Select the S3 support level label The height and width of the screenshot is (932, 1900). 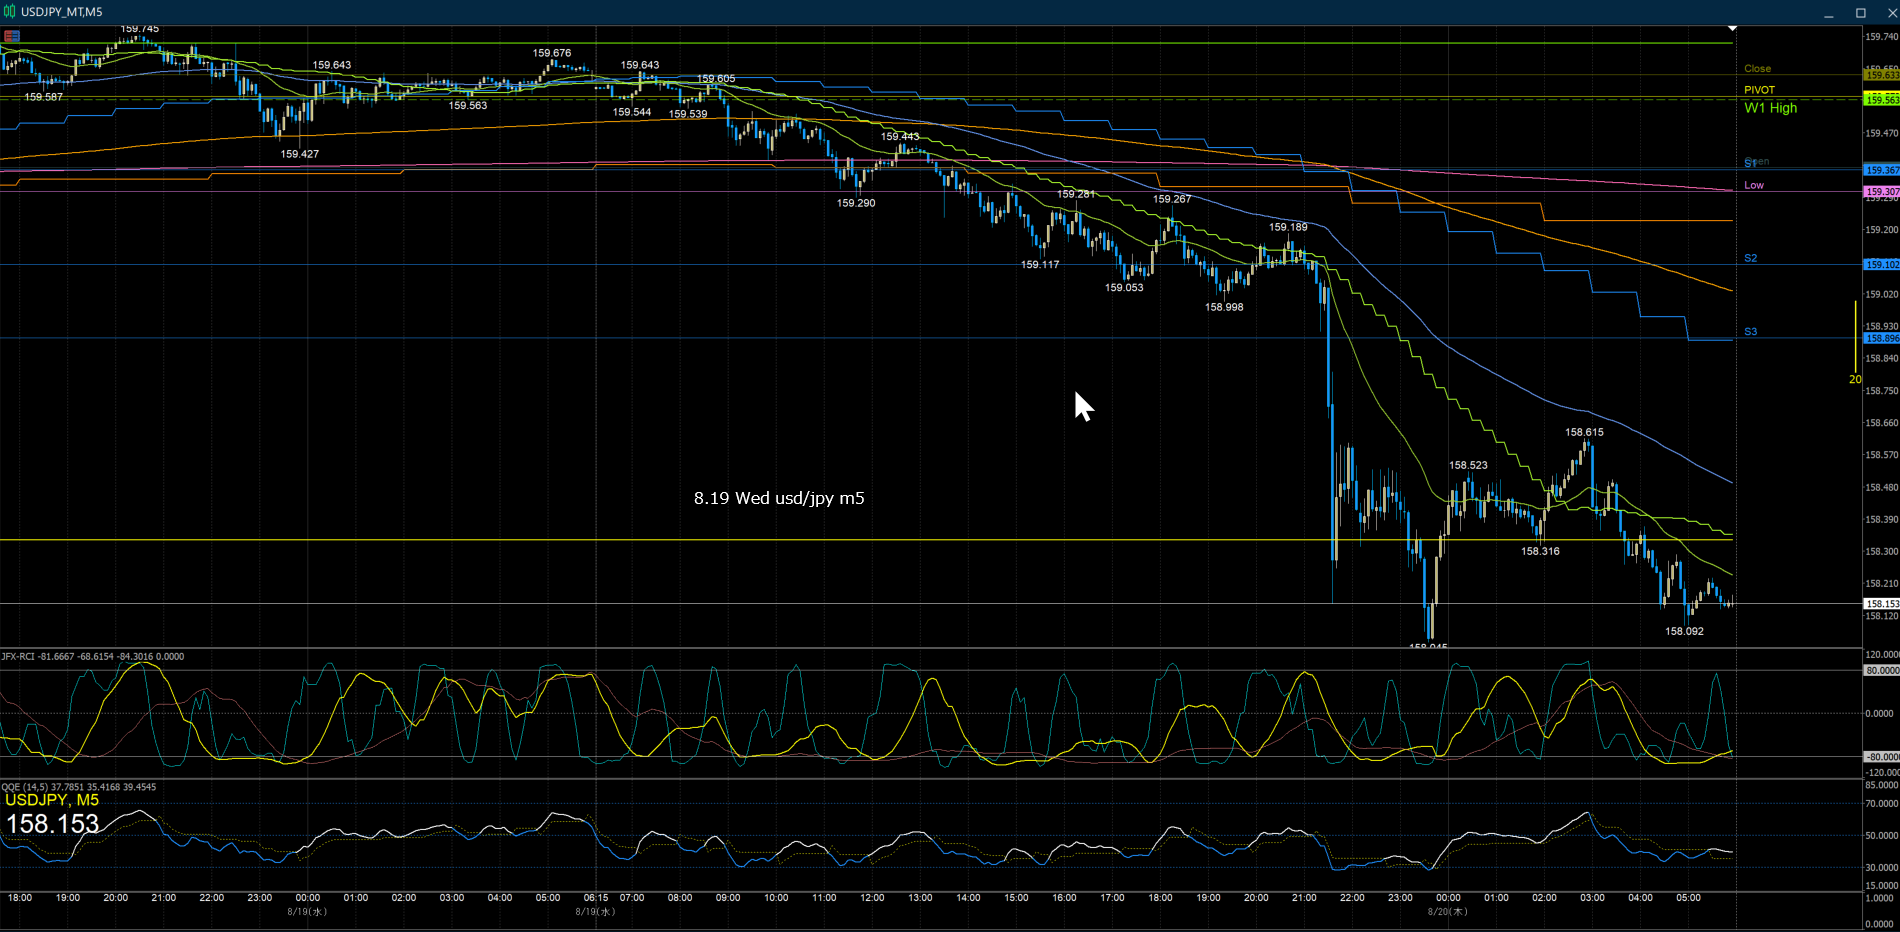(x=1750, y=331)
